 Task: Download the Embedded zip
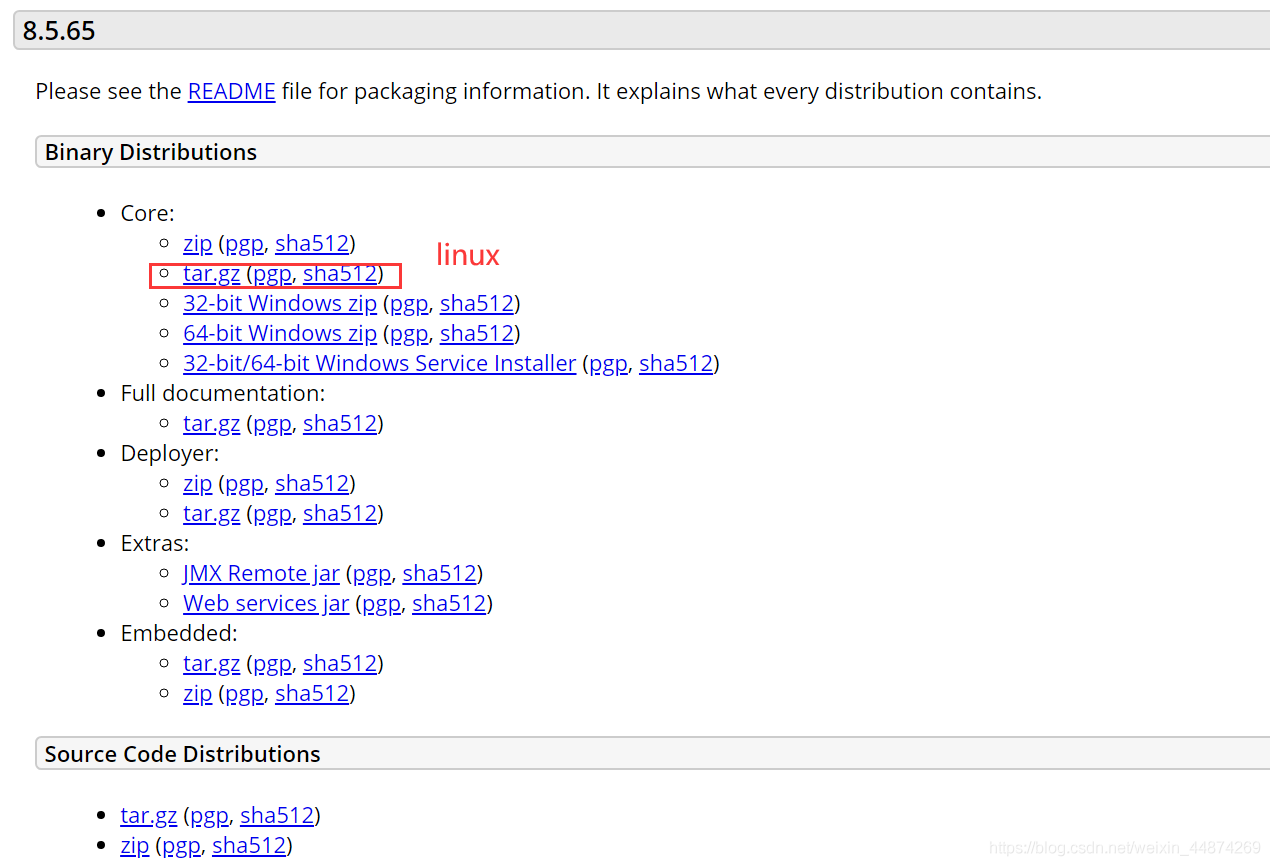pyautogui.click(x=198, y=693)
